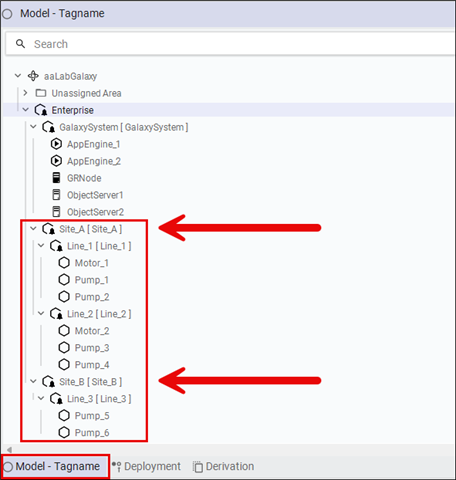Screen dimensions: 456x480
Task: Click the search magnifier icon
Action: pos(21,44)
